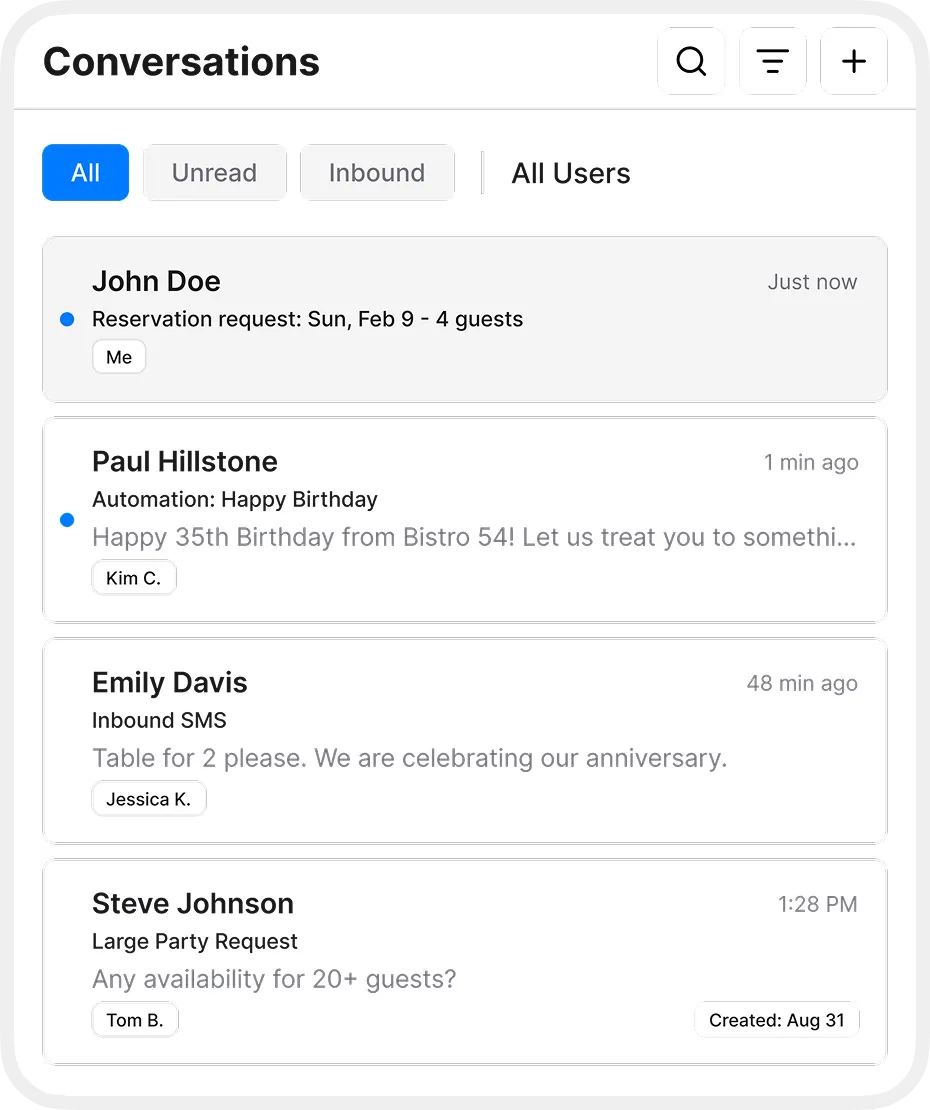The height and width of the screenshot is (1110, 930).
Task: Select the 'Kim C.' assignee chip
Action: (x=134, y=577)
